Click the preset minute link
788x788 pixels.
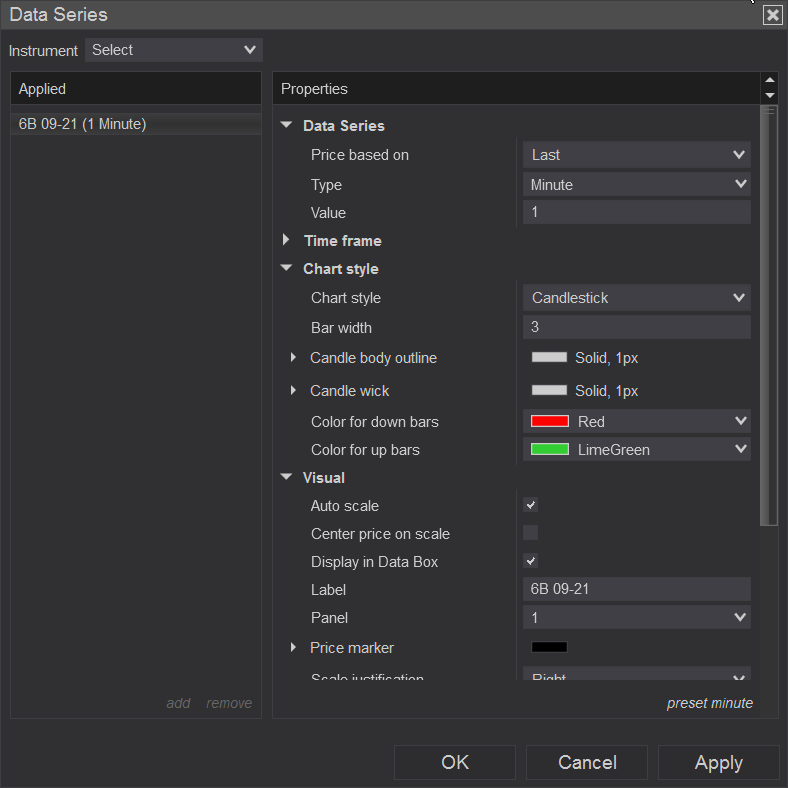(x=709, y=703)
